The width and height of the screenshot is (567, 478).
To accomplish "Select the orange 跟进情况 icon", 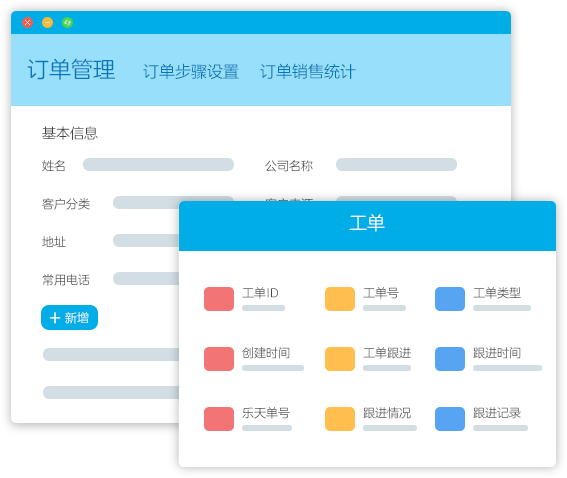I will click(340, 419).
